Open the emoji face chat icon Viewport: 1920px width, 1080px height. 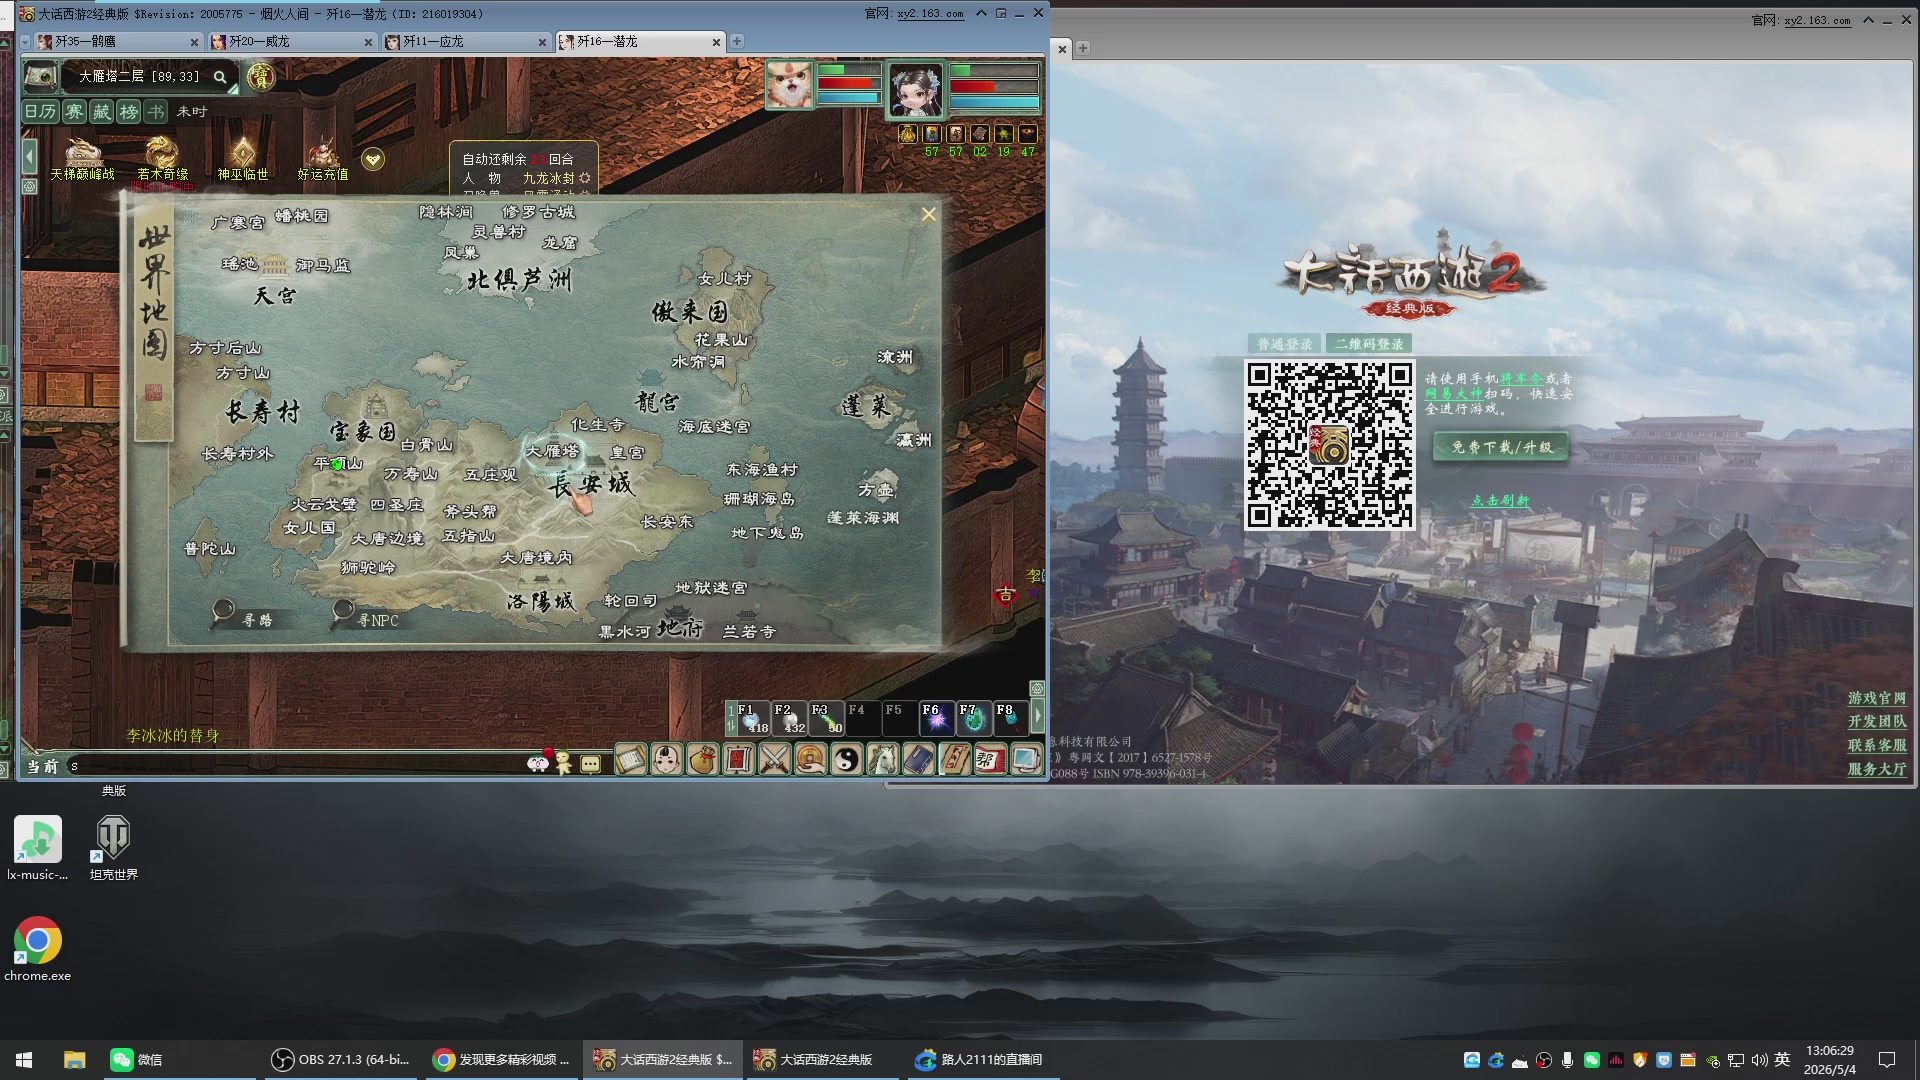(538, 764)
